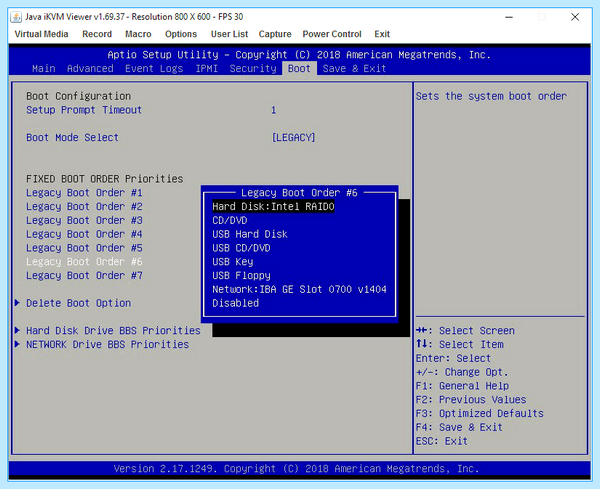Select the Boot tab
This screenshot has width=600, height=489.
tap(299, 68)
